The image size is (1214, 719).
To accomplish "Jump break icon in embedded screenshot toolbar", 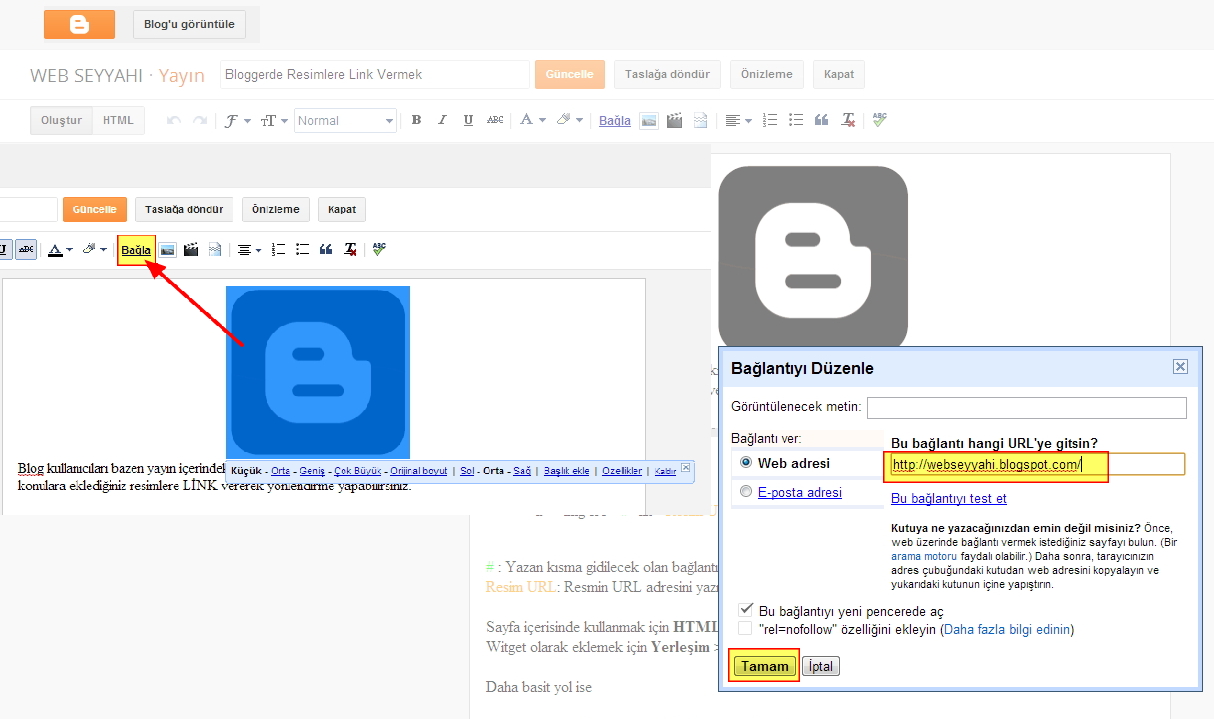I will pos(215,249).
